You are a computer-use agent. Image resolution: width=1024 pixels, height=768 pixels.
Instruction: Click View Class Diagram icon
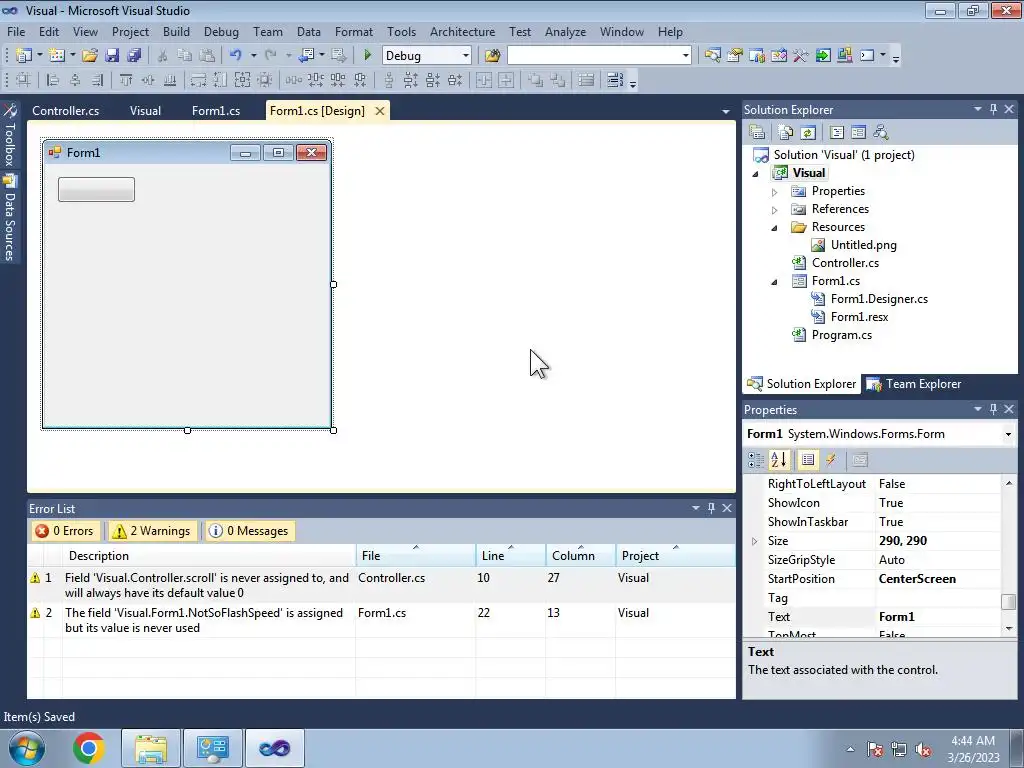coord(881,133)
